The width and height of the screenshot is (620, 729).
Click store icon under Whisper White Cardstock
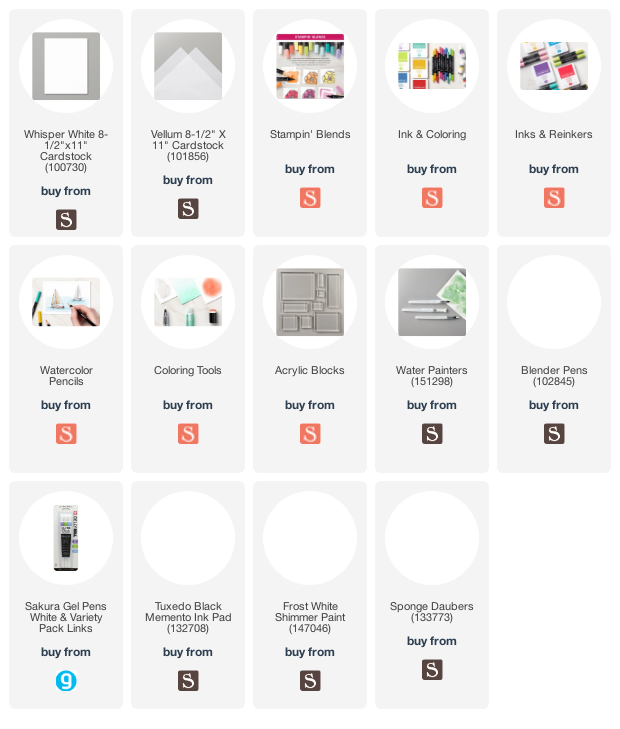(x=66, y=219)
